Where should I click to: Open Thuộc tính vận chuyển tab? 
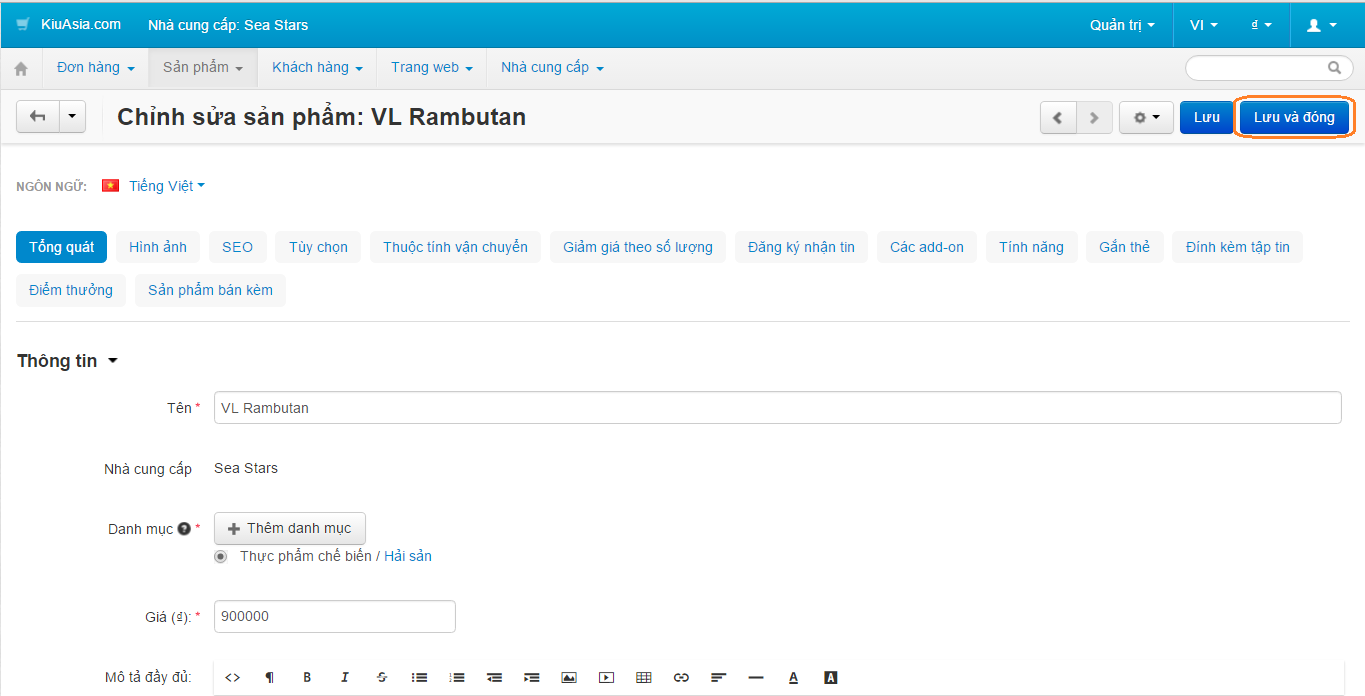[x=455, y=247]
